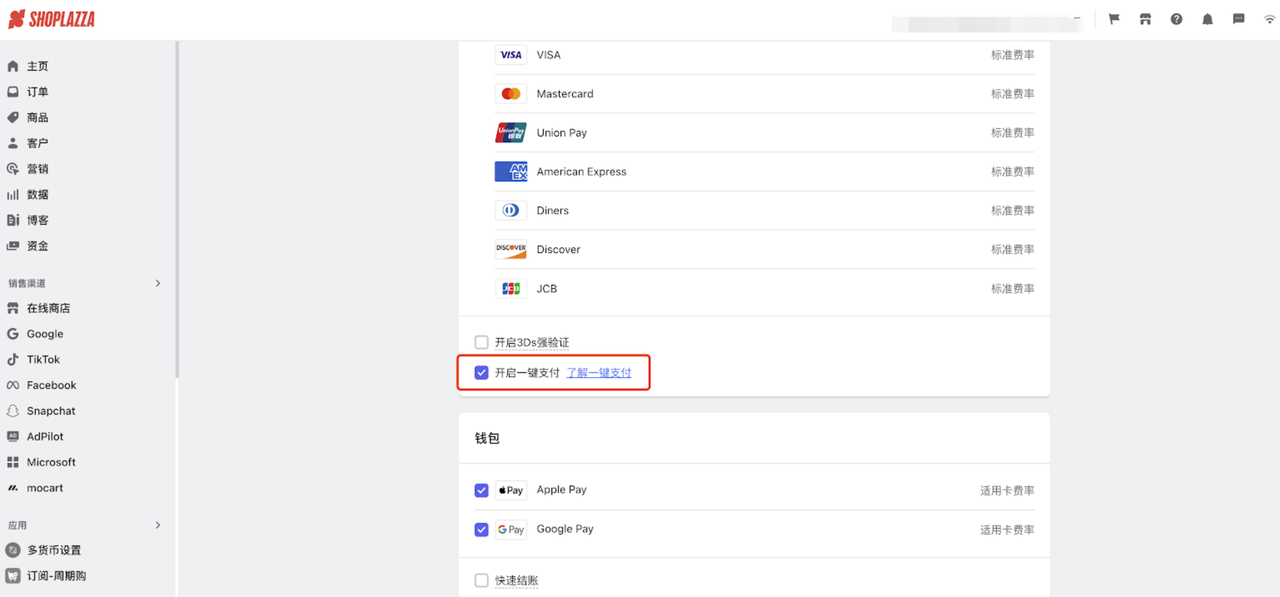Screen dimensions: 1280x597
Task: Enable the 开启3Ds强验证 checkbox
Action: click(x=482, y=343)
